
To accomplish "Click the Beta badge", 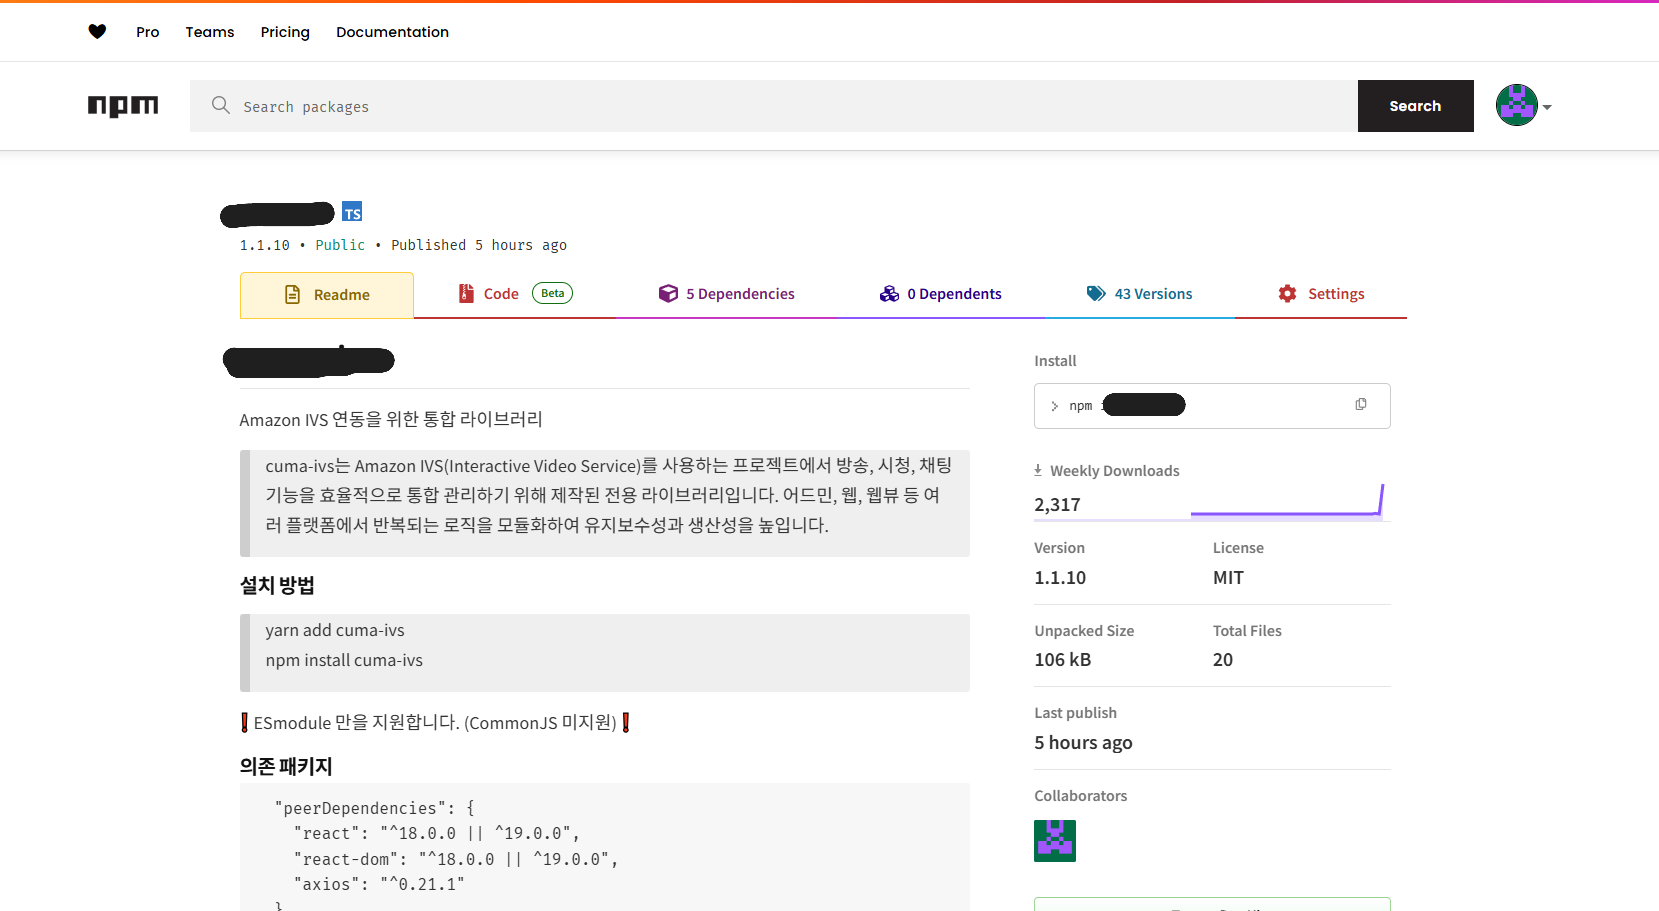I will [552, 293].
